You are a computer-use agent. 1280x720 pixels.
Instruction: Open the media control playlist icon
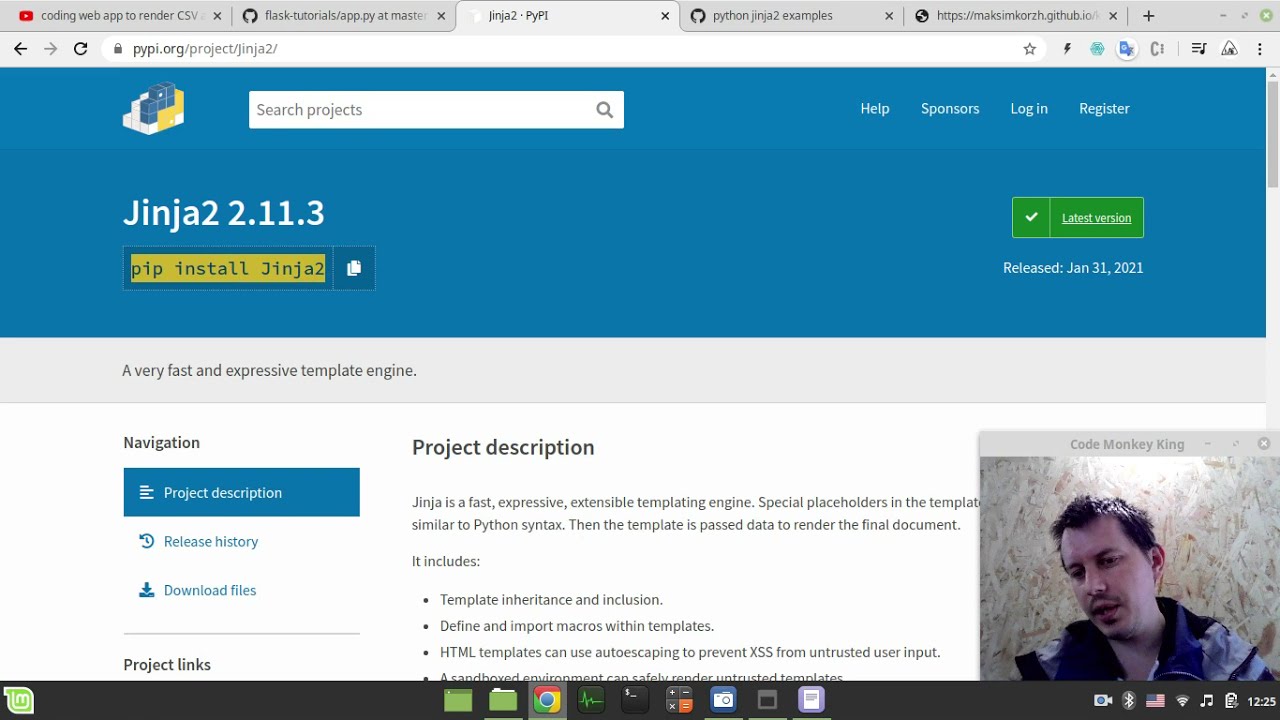(1199, 48)
